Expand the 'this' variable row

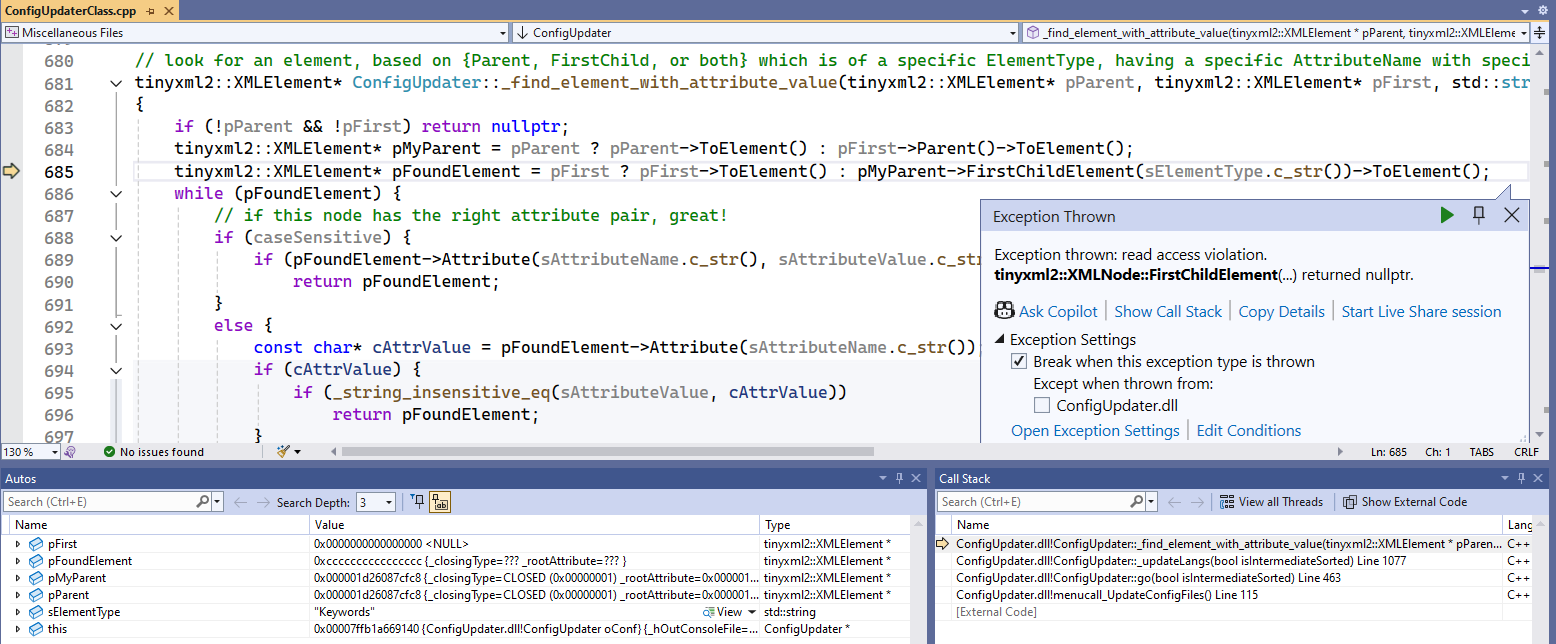(x=17, y=629)
